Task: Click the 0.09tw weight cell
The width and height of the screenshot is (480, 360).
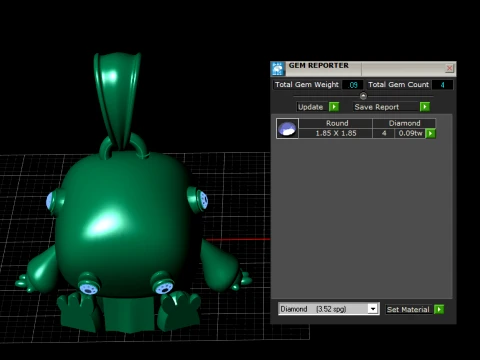Action: (x=410, y=133)
